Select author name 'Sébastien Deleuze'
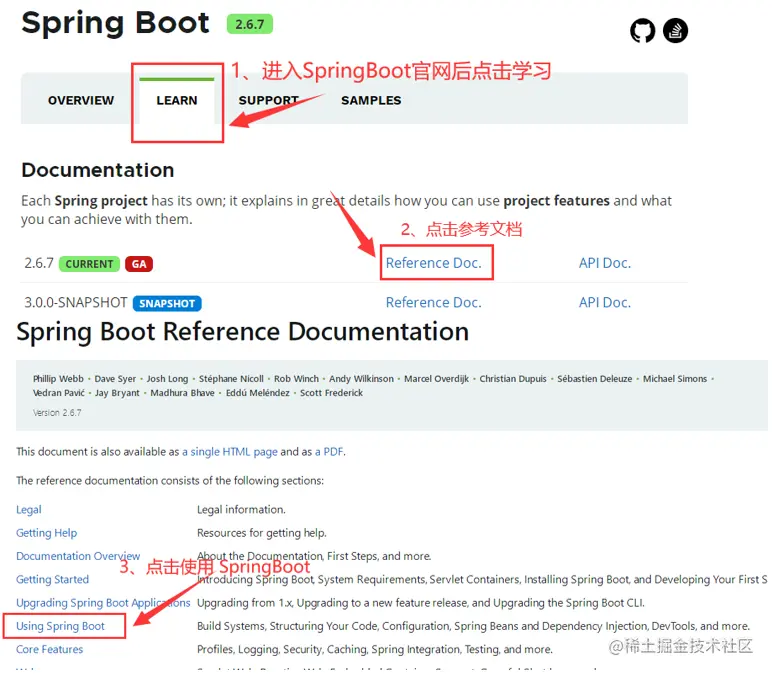 click(595, 379)
